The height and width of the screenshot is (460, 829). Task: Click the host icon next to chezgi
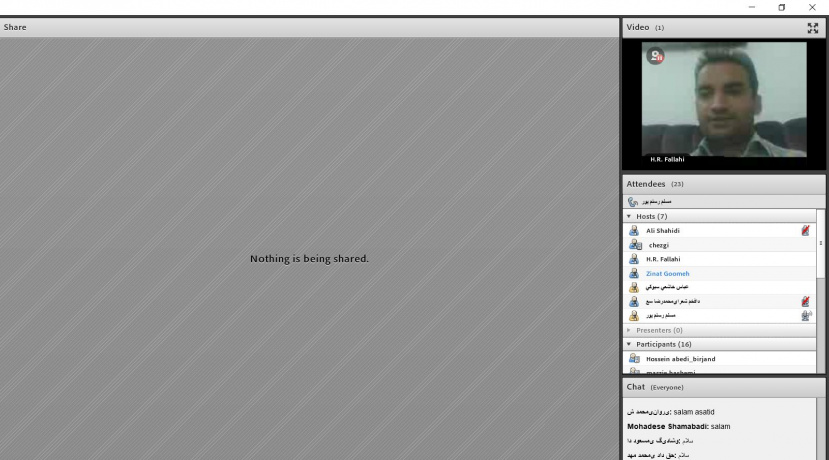click(x=634, y=245)
